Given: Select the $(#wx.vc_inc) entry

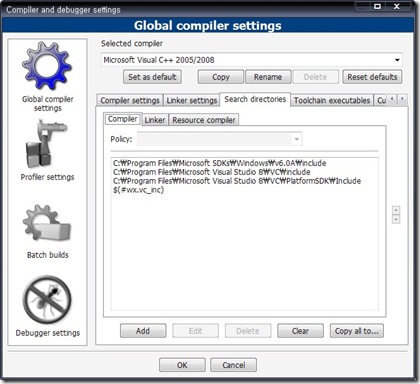Looking at the screenshot, I should coord(138,190).
